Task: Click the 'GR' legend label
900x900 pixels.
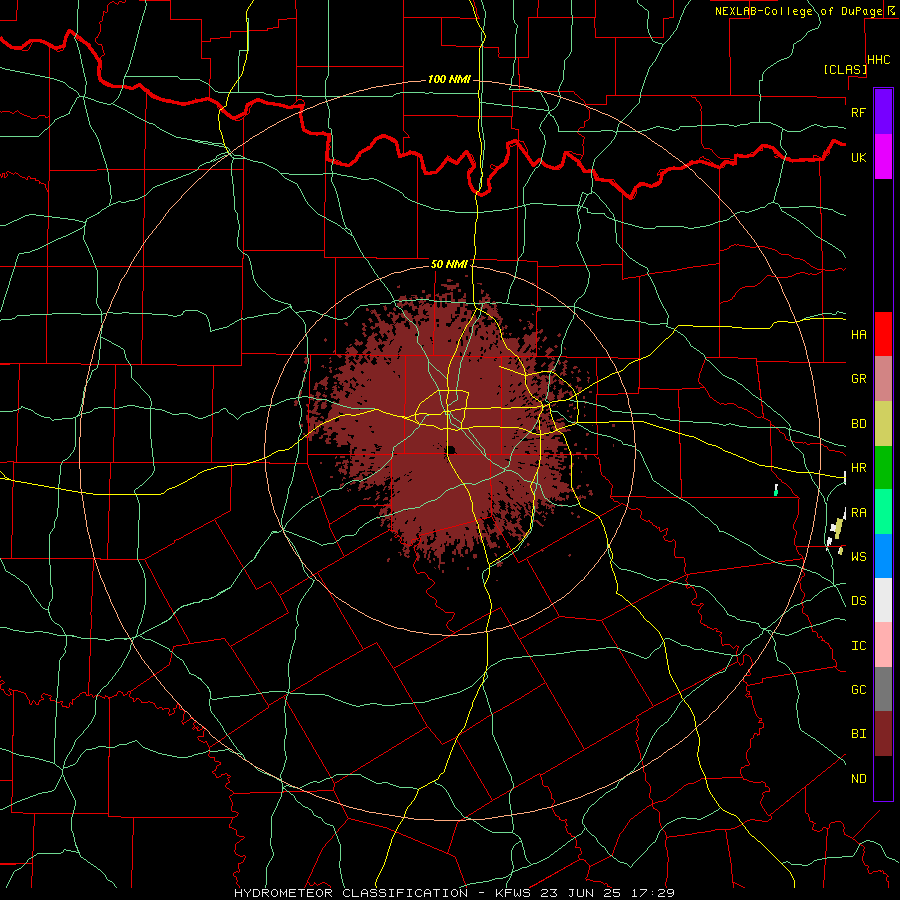Action: tap(858, 379)
